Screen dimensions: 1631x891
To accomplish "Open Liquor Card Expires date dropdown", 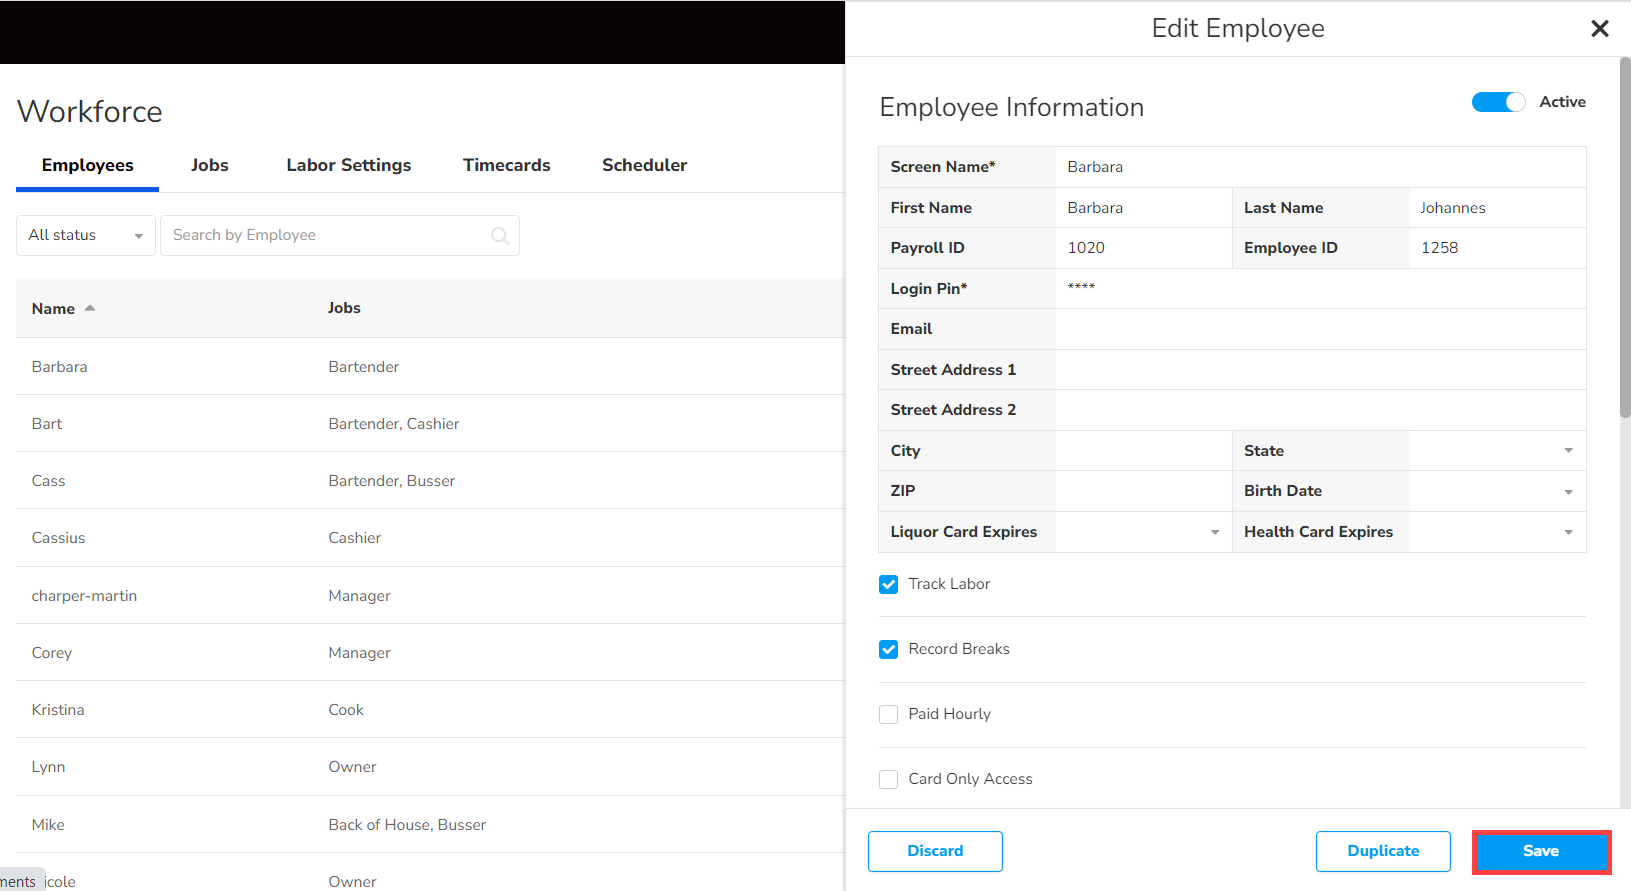I will point(1143,532).
